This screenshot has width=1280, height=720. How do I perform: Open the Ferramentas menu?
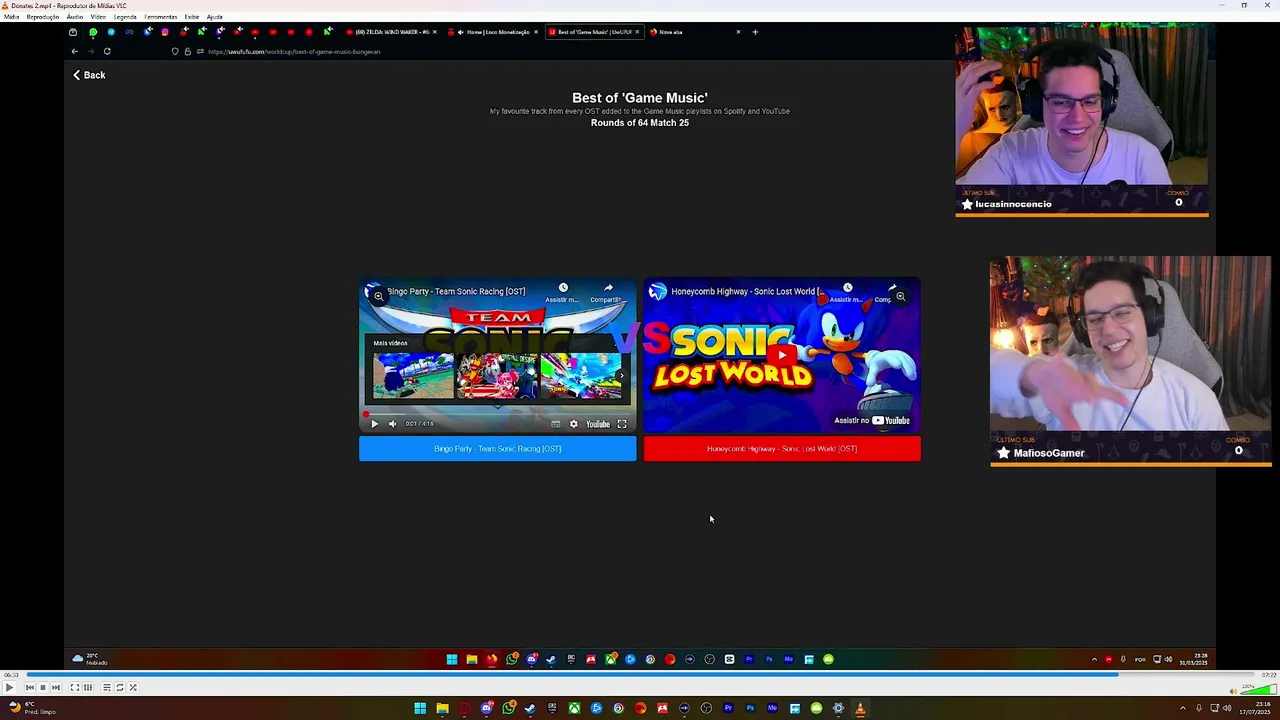pyautogui.click(x=160, y=17)
